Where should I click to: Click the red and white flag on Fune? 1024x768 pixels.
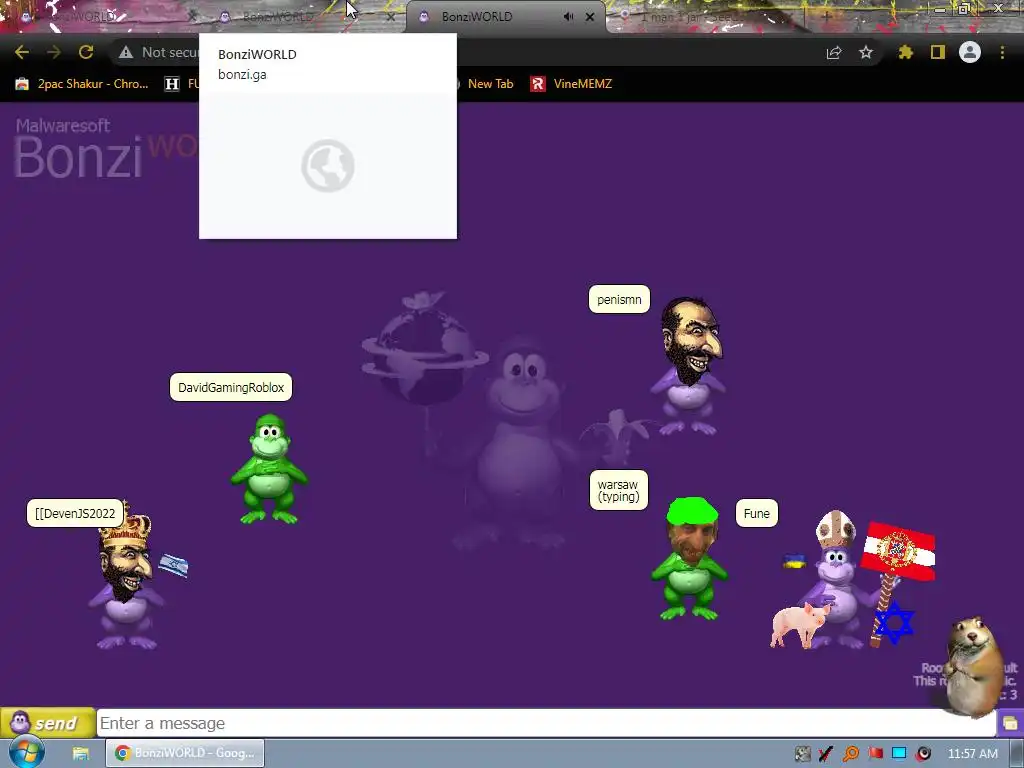click(898, 552)
